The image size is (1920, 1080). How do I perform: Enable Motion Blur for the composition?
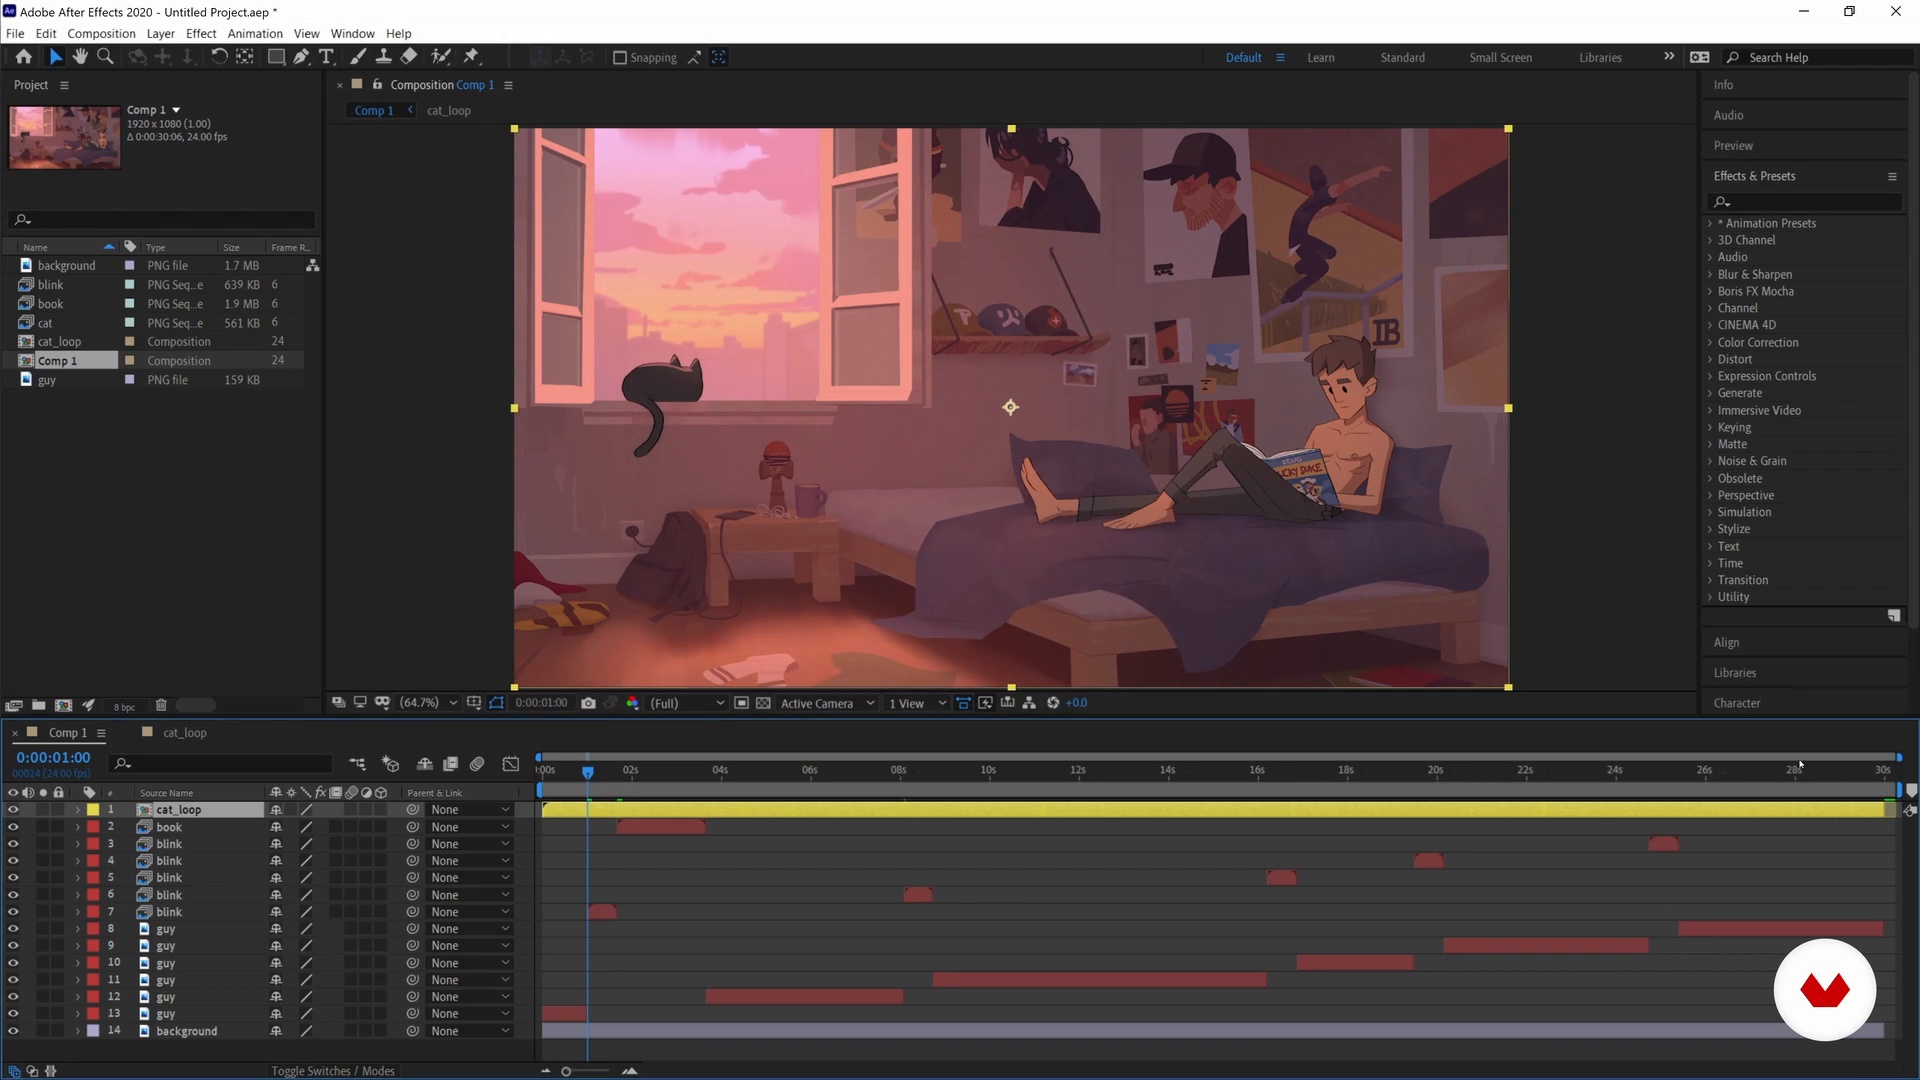coord(478,764)
